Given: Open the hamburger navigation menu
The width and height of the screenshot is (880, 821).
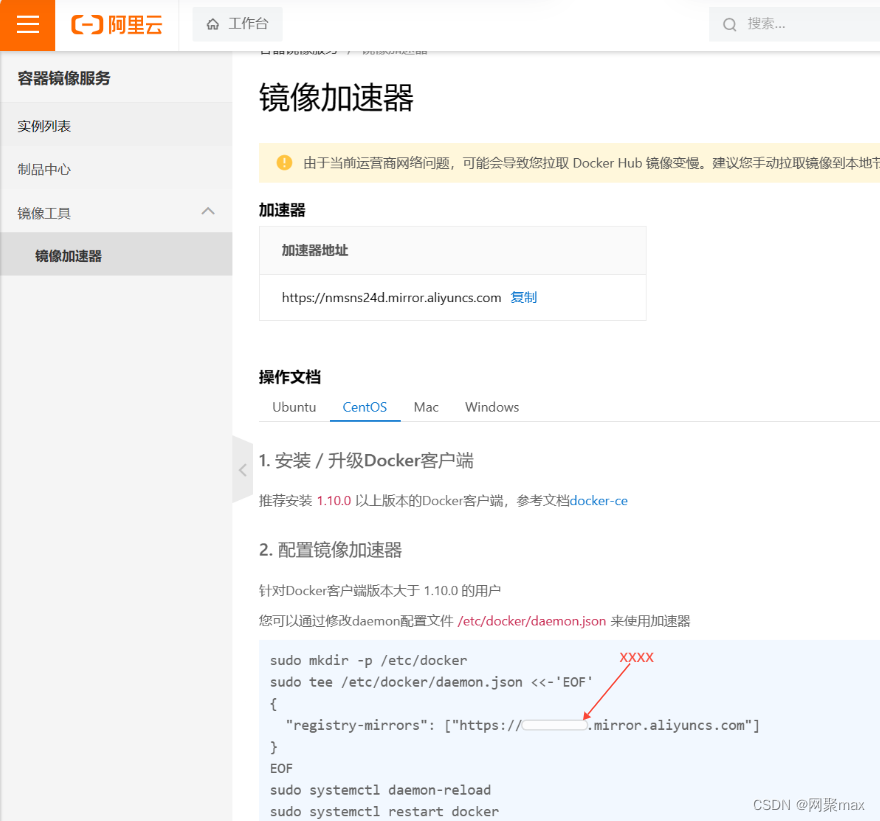Looking at the screenshot, I should click(x=28, y=25).
